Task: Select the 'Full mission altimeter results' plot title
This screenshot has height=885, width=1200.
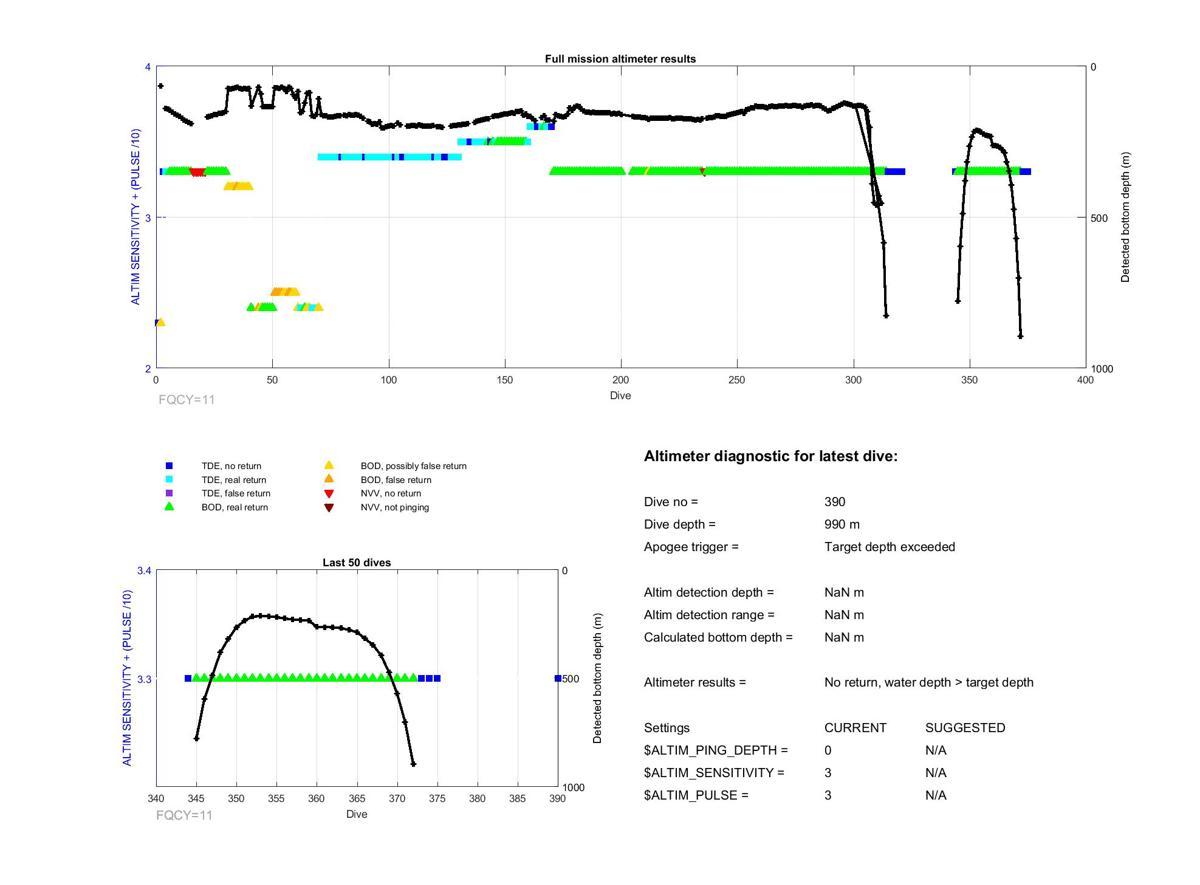Action: point(620,59)
